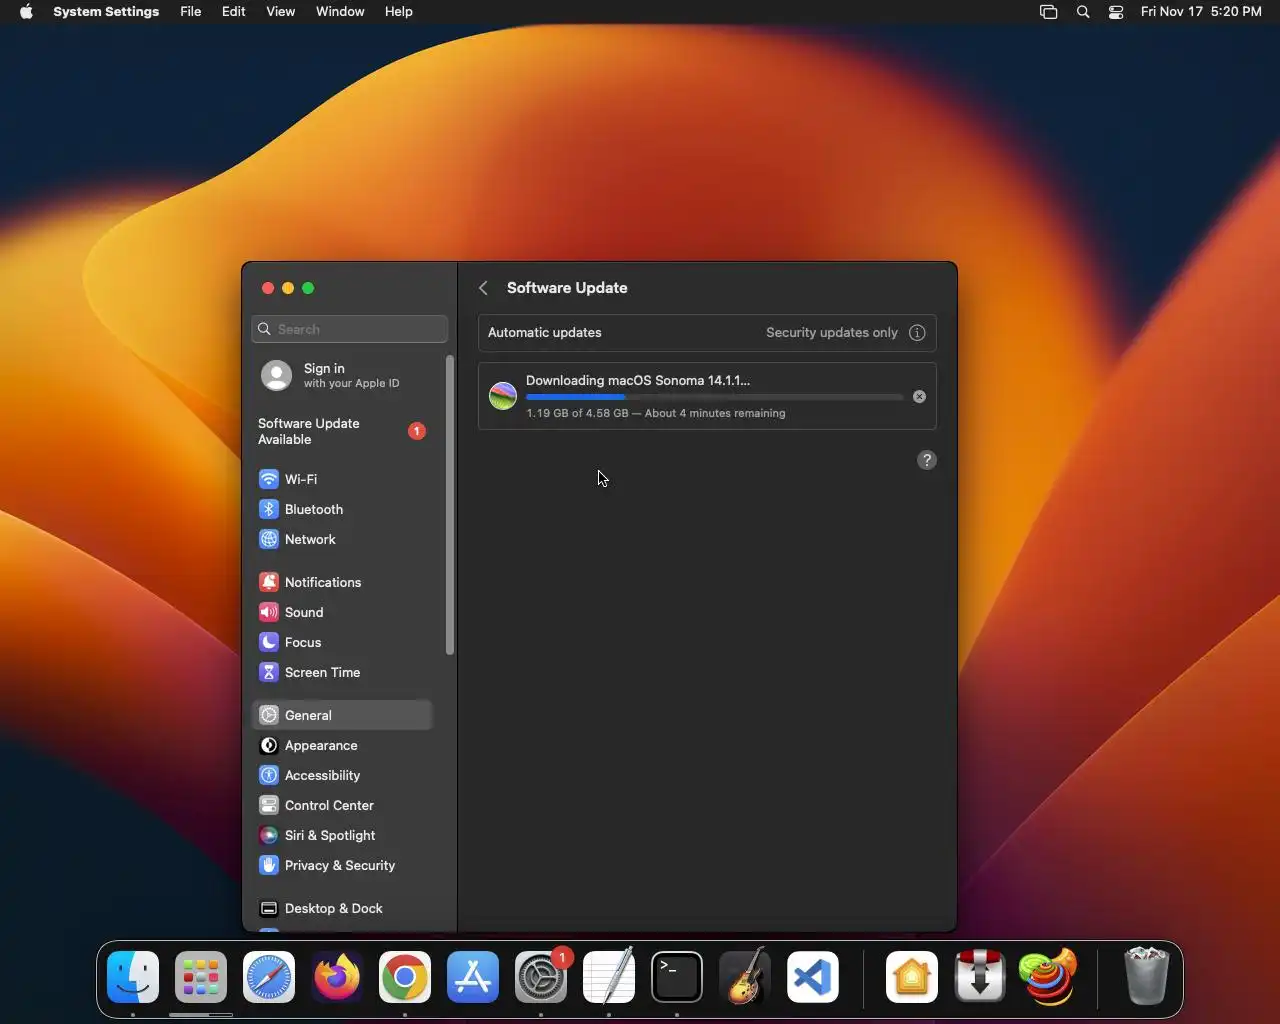1280x1024 pixels.
Task: Open Control Center from menu bar
Action: [1116, 12]
